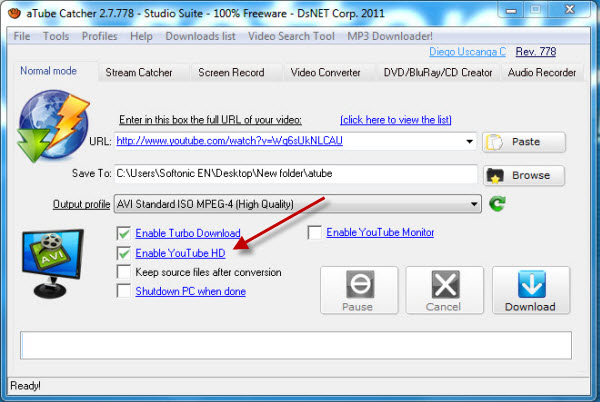The height and width of the screenshot is (402, 600).
Task: Open the Output profile dropdown
Action: click(474, 205)
